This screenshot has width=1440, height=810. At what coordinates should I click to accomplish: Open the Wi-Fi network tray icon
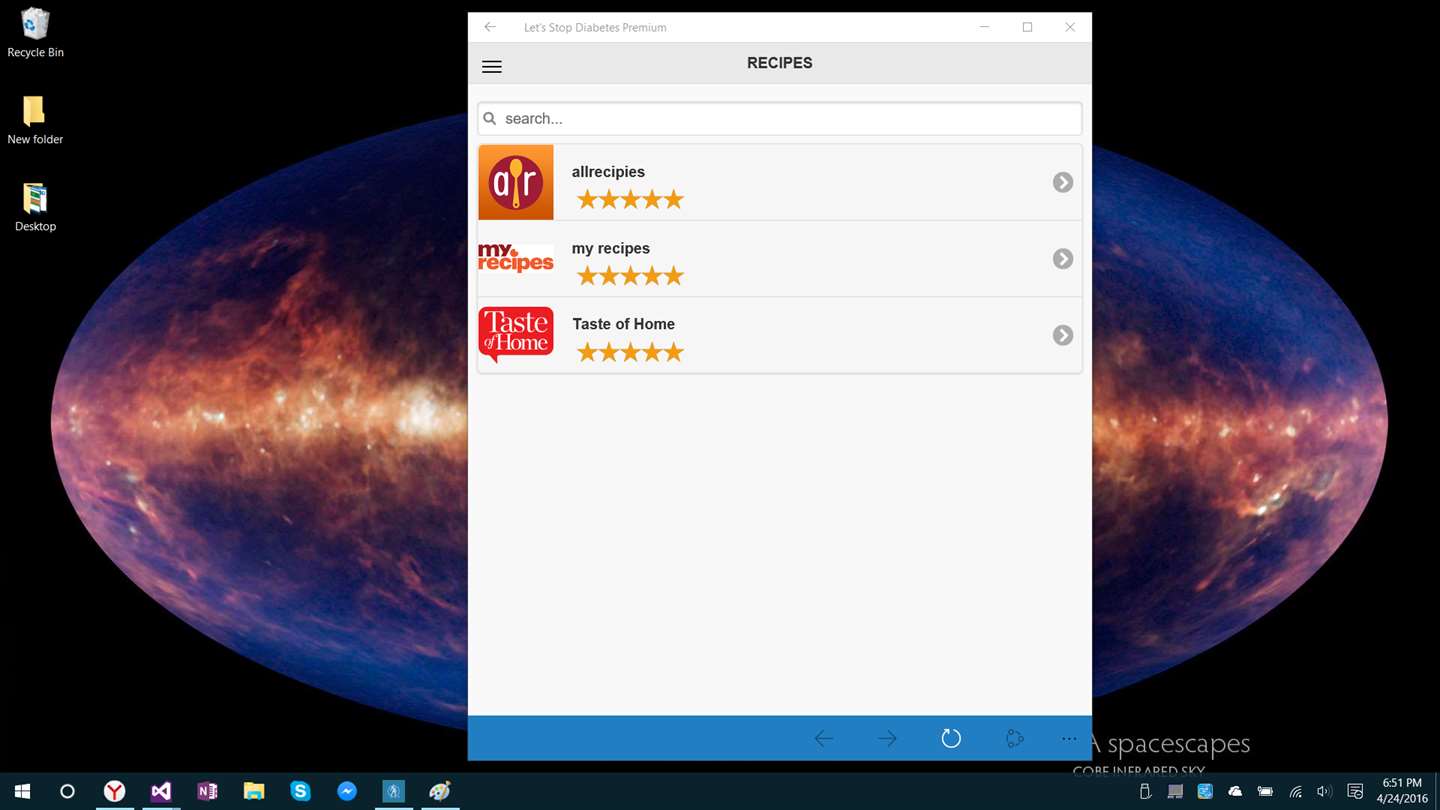tap(1296, 791)
